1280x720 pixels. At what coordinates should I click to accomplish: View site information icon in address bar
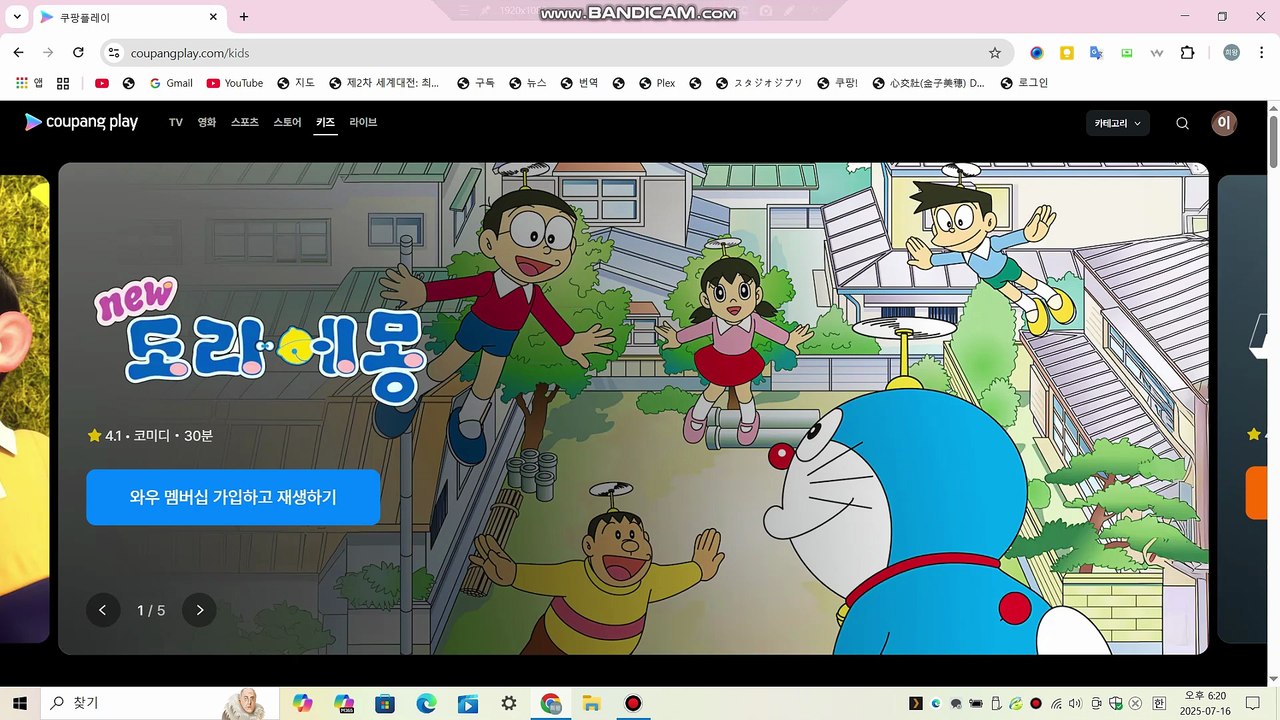click(x=113, y=53)
